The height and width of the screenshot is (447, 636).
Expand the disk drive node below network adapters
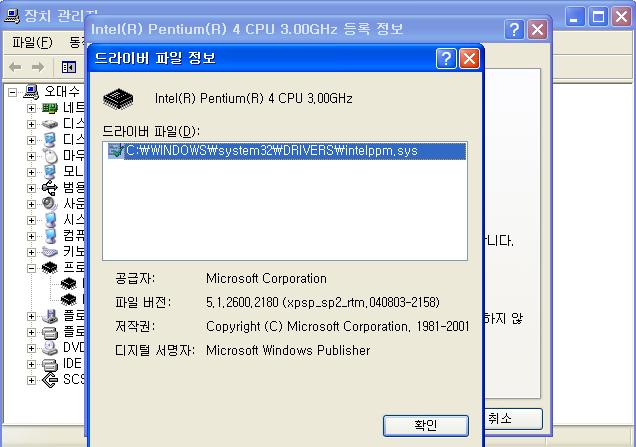tap(31, 124)
